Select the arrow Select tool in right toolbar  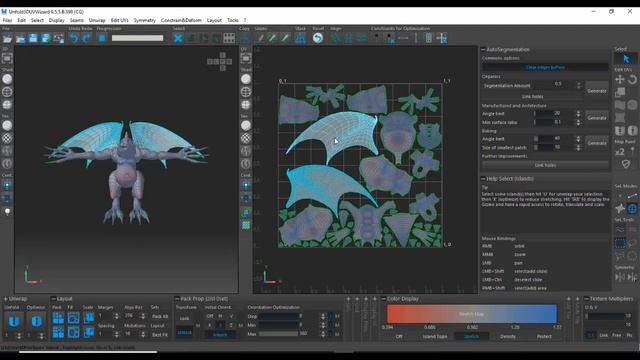tap(626, 59)
